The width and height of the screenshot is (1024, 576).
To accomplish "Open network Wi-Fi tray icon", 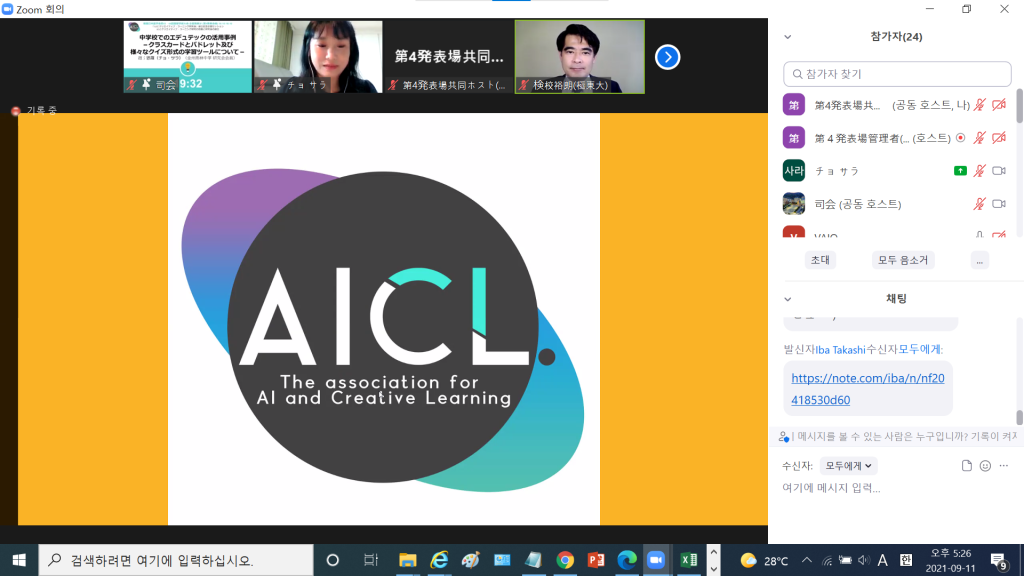I will [x=826, y=560].
